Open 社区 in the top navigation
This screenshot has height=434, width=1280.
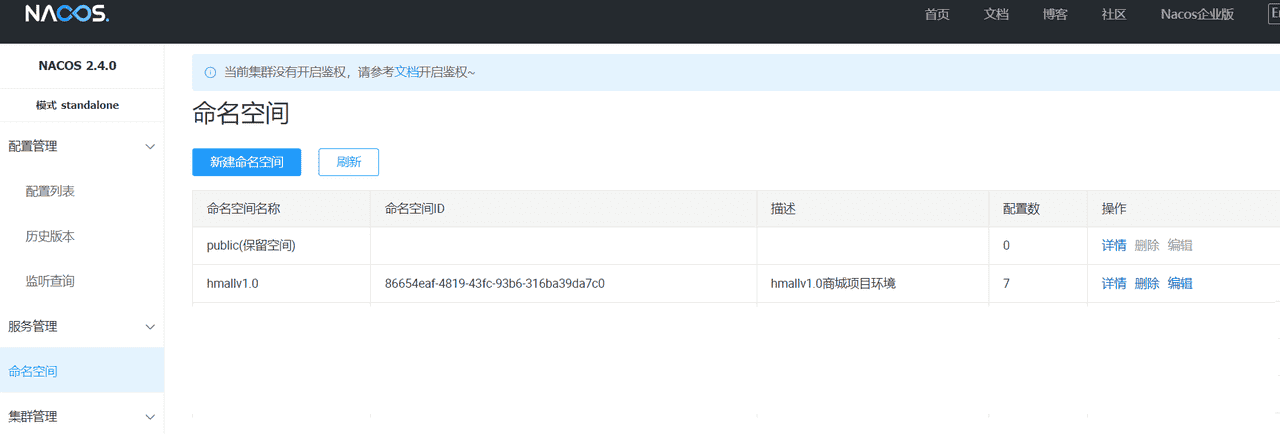(1114, 14)
